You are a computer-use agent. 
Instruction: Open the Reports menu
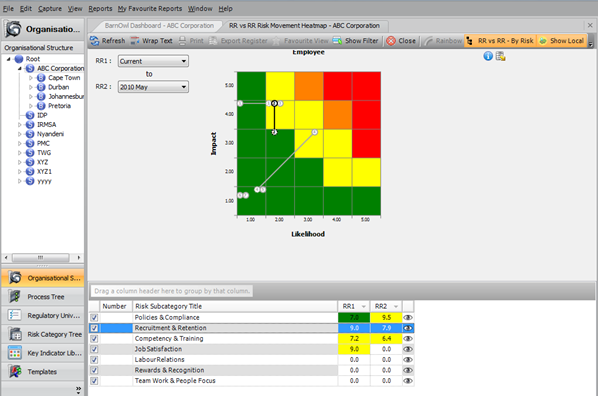[x=100, y=8]
